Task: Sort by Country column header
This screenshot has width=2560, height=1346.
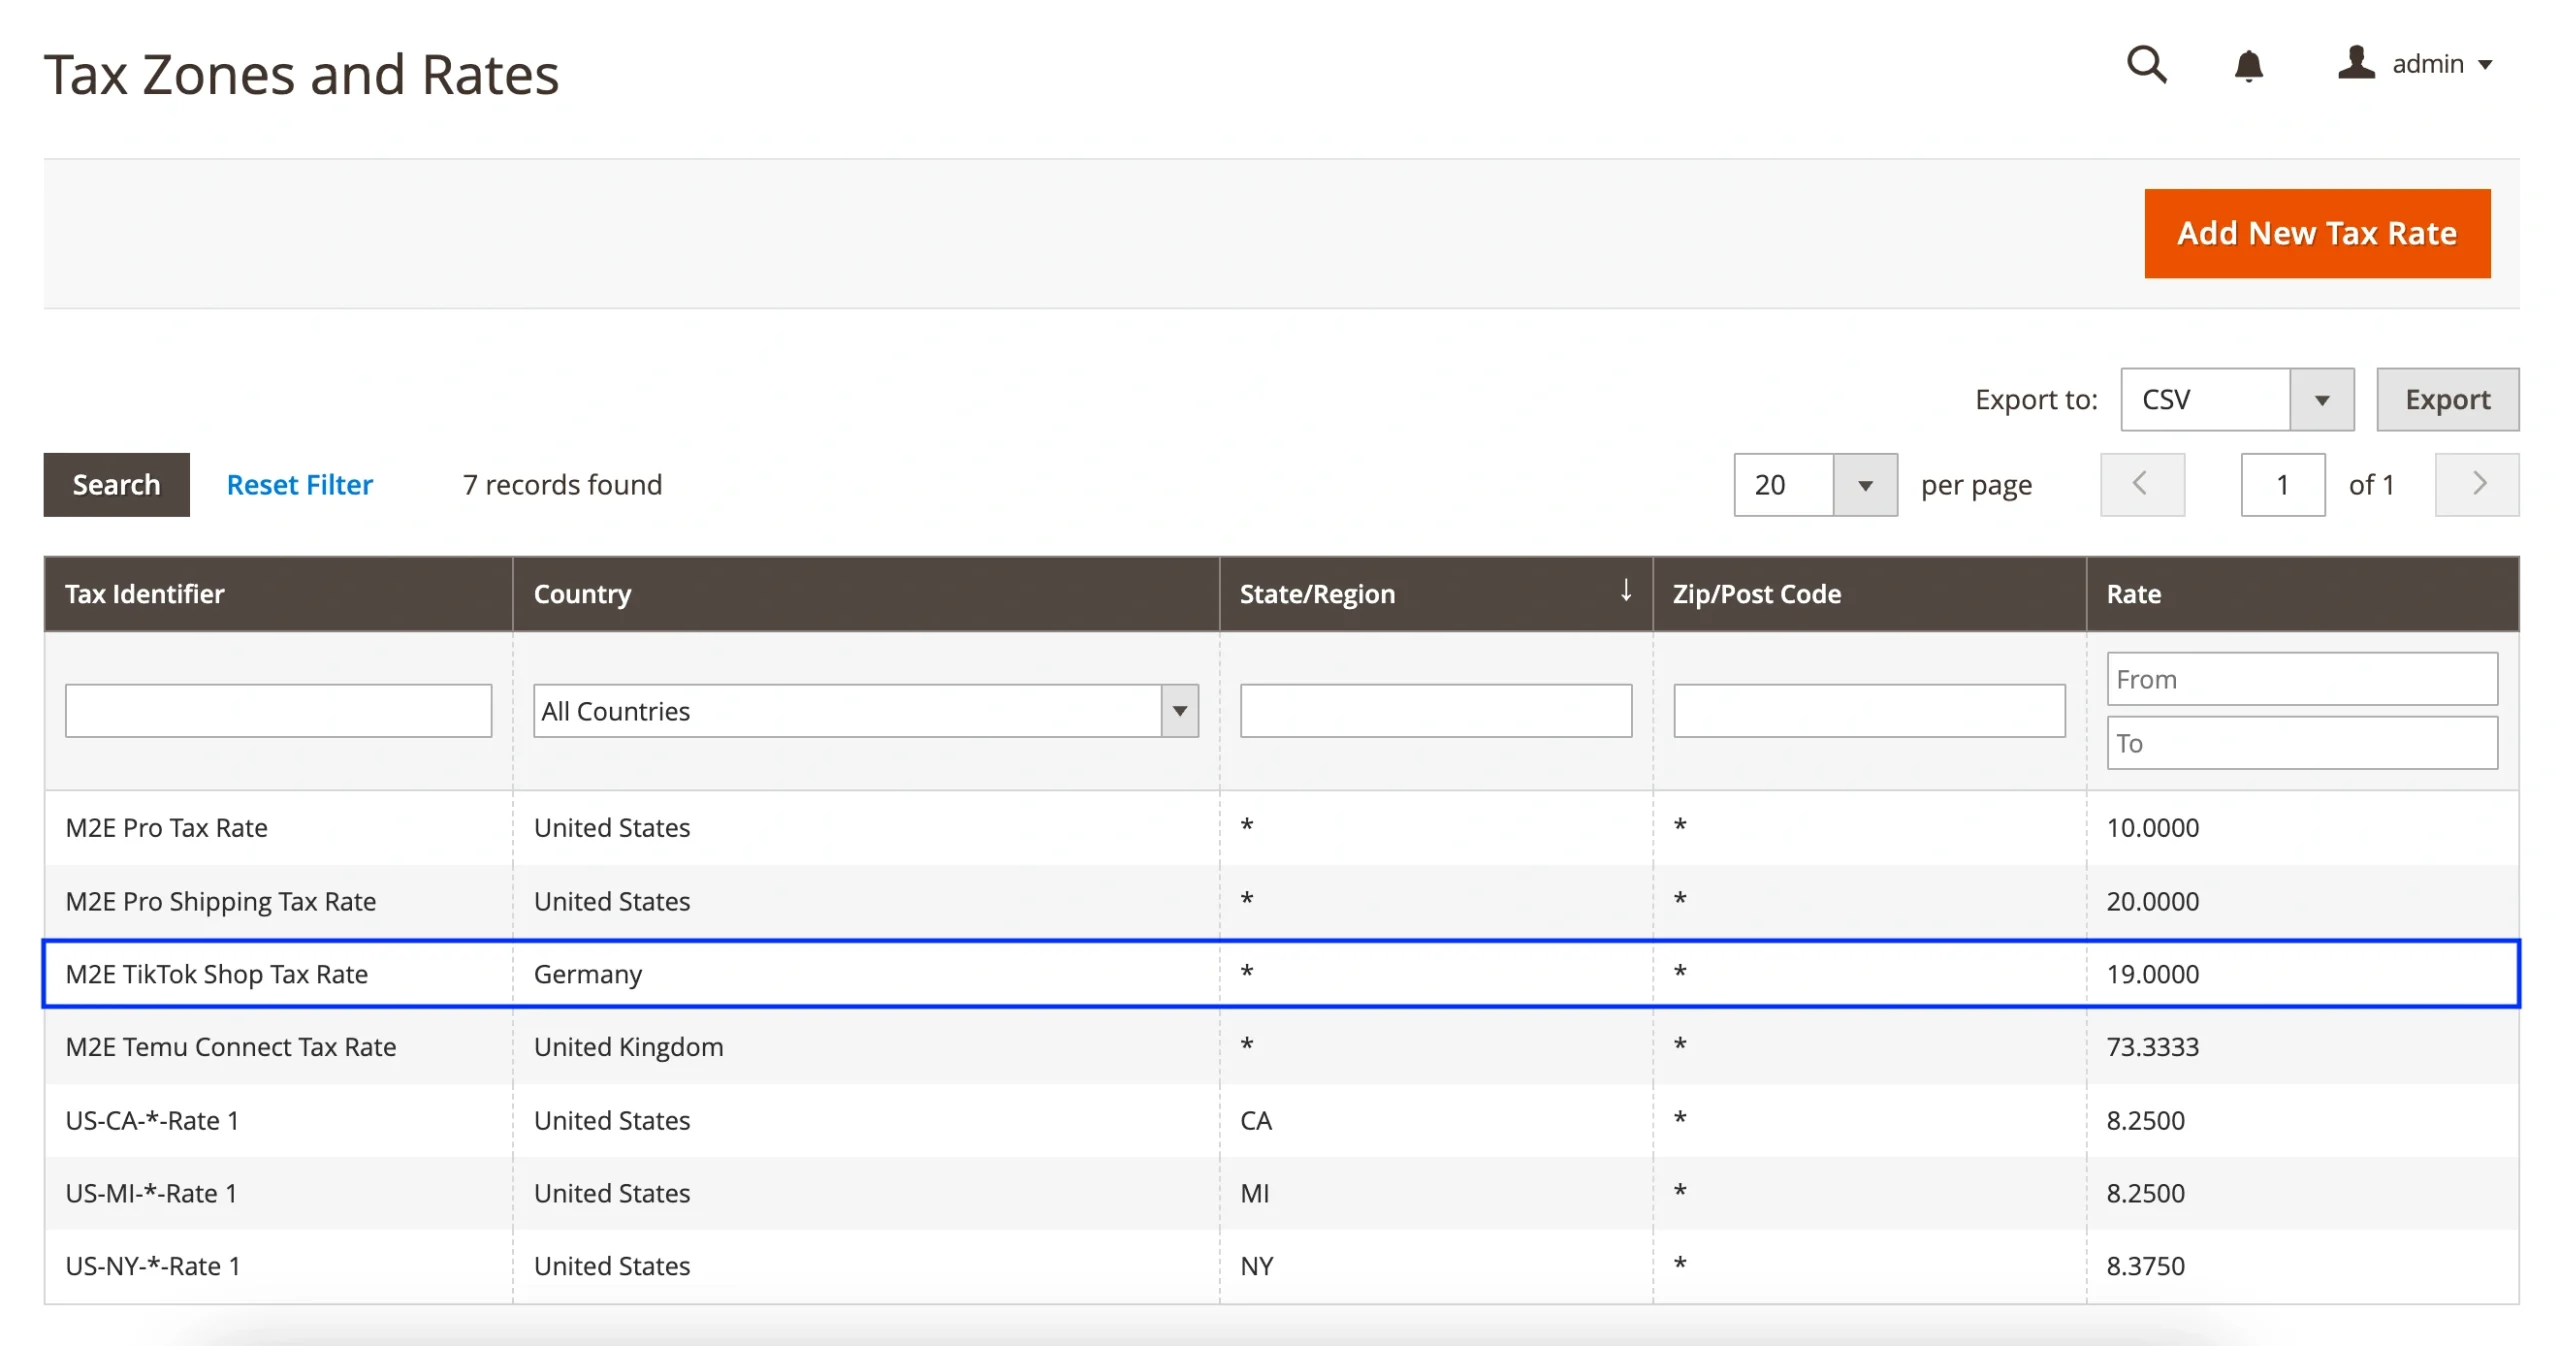Action: [x=582, y=594]
